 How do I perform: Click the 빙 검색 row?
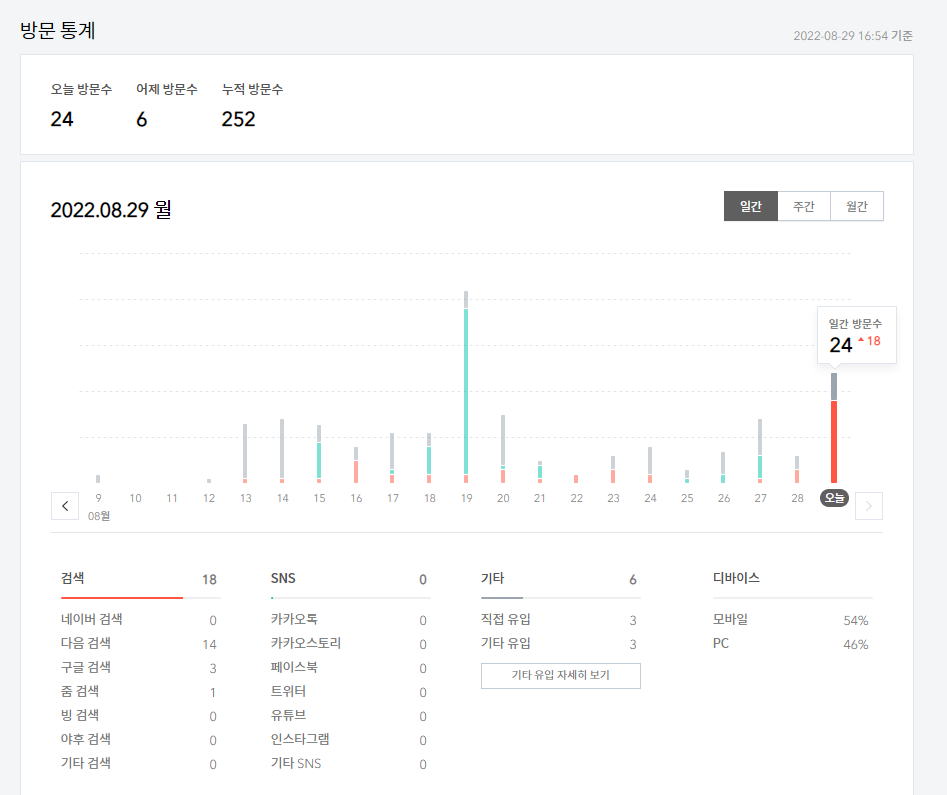pyautogui.click(x=140, y=715)
